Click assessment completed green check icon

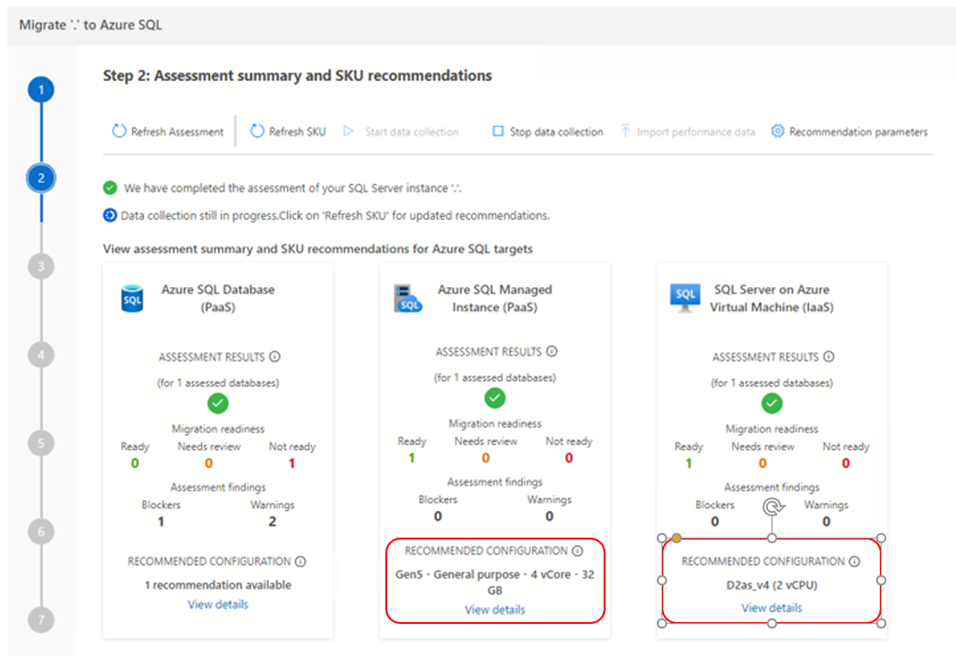point(110,188)
